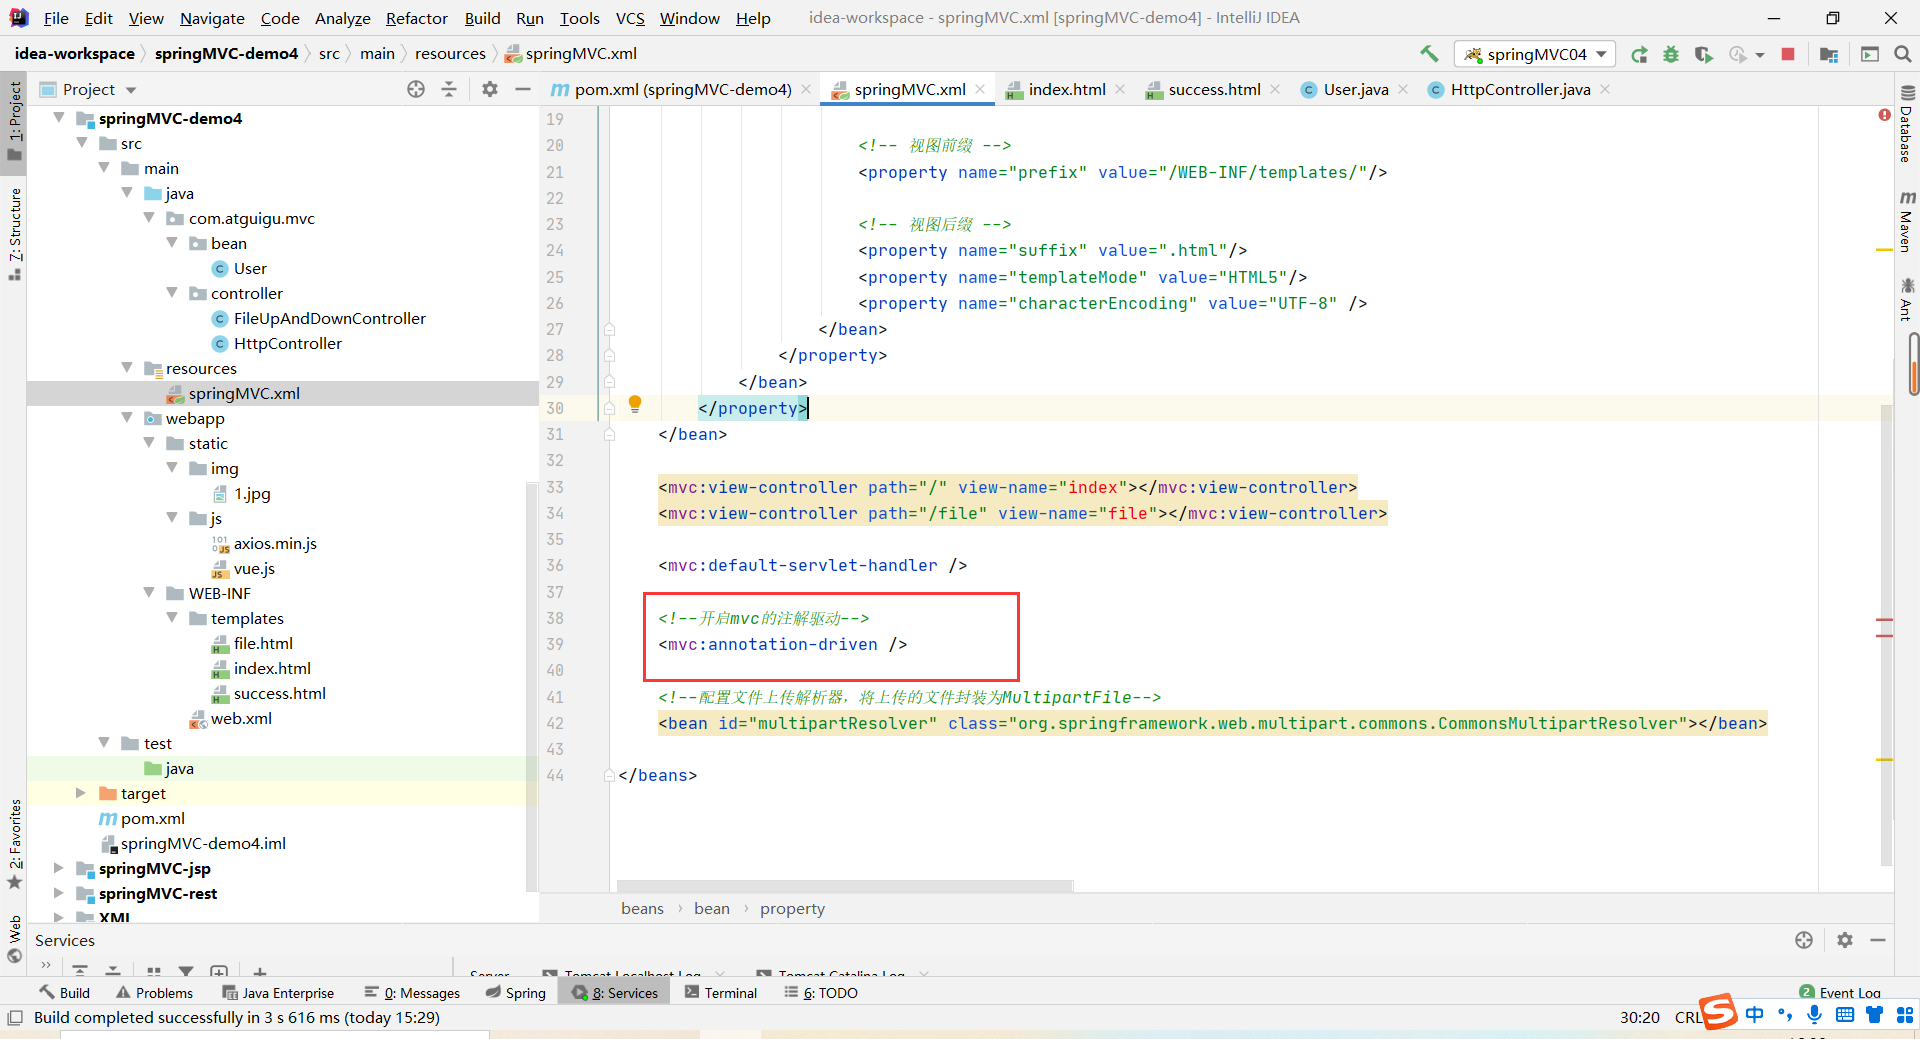Switch to the index.html tab
Screen dimensions: 1920x1039
[x=1066, y=89]
